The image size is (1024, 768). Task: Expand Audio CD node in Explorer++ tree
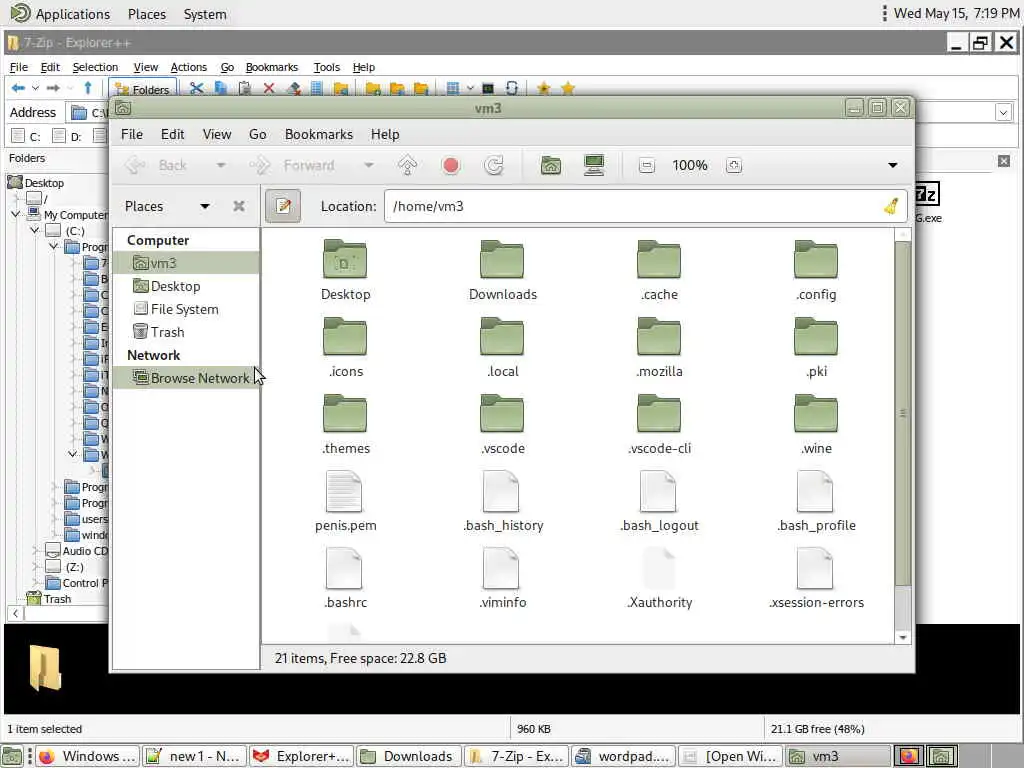click(35, 551)
